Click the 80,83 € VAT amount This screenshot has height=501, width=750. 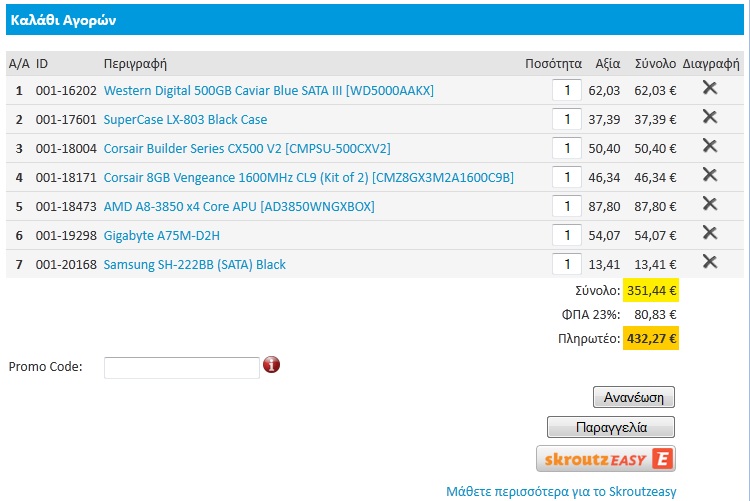coord(655,315)
